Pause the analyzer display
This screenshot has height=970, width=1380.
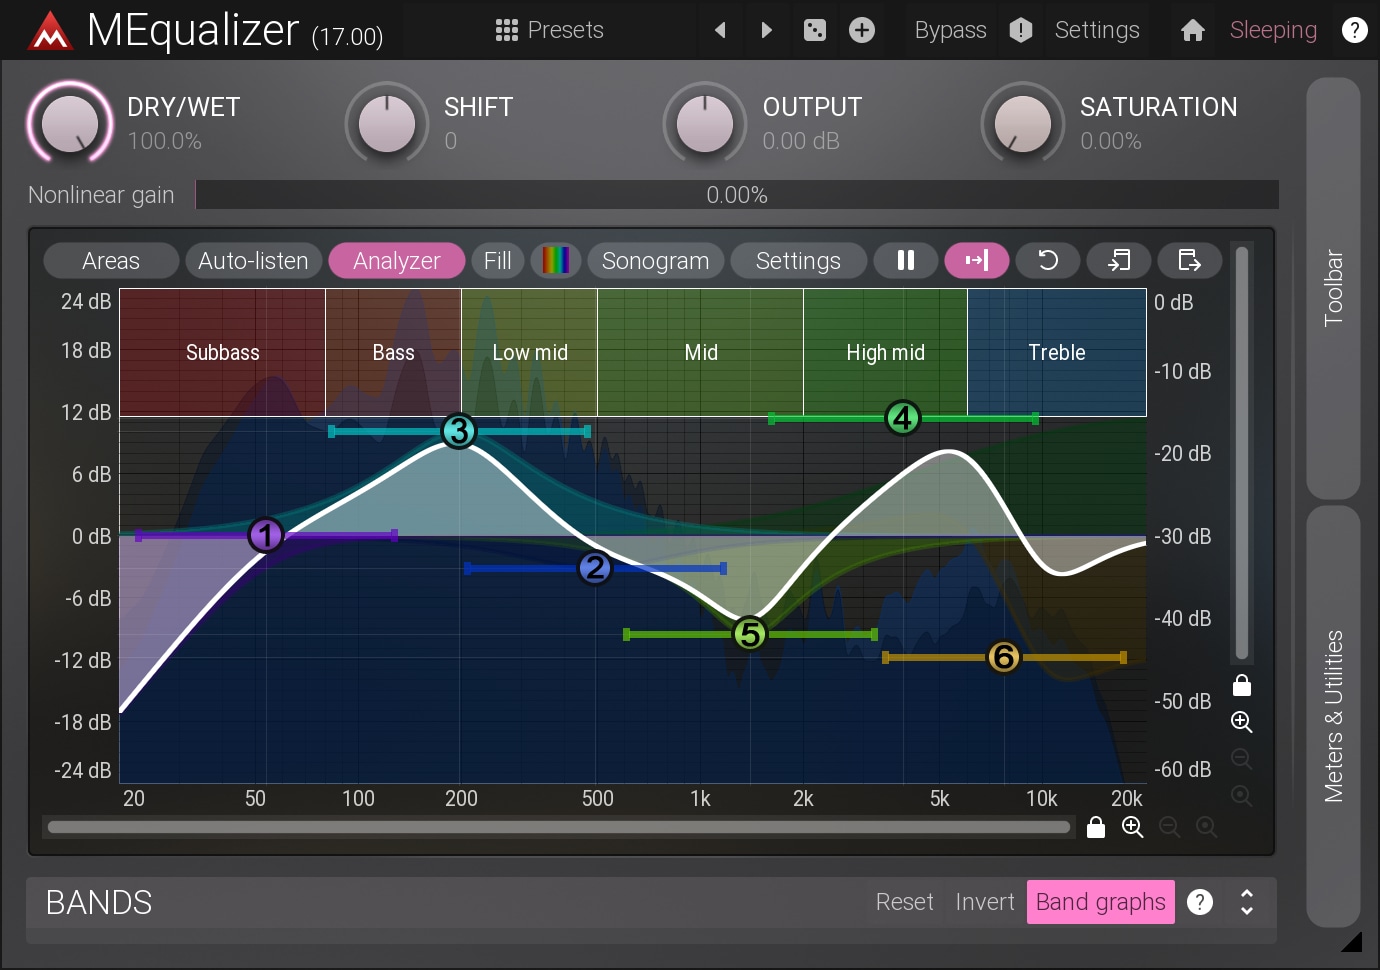point(906,261)
